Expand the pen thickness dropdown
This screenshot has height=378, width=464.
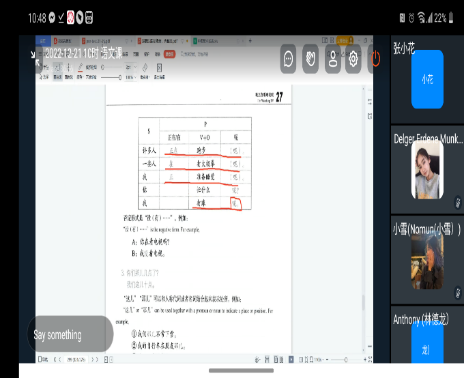131,67
